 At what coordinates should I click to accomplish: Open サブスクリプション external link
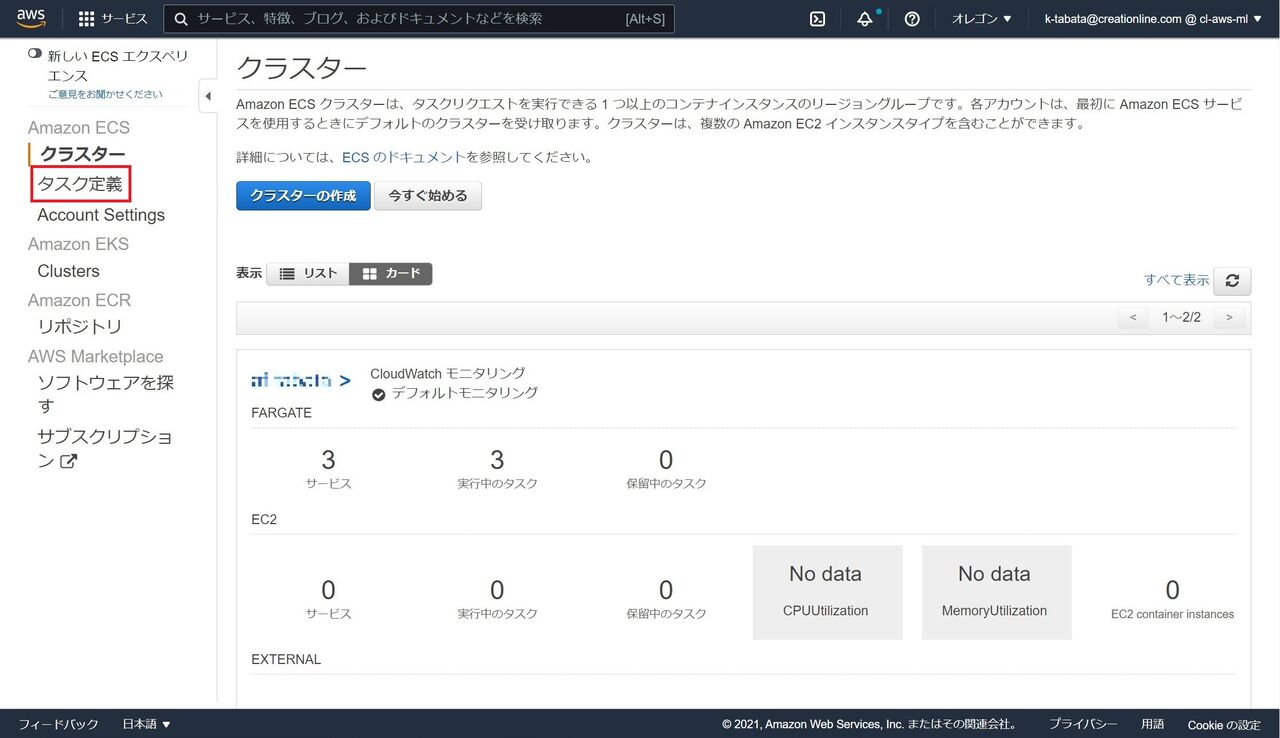point(105,449)
